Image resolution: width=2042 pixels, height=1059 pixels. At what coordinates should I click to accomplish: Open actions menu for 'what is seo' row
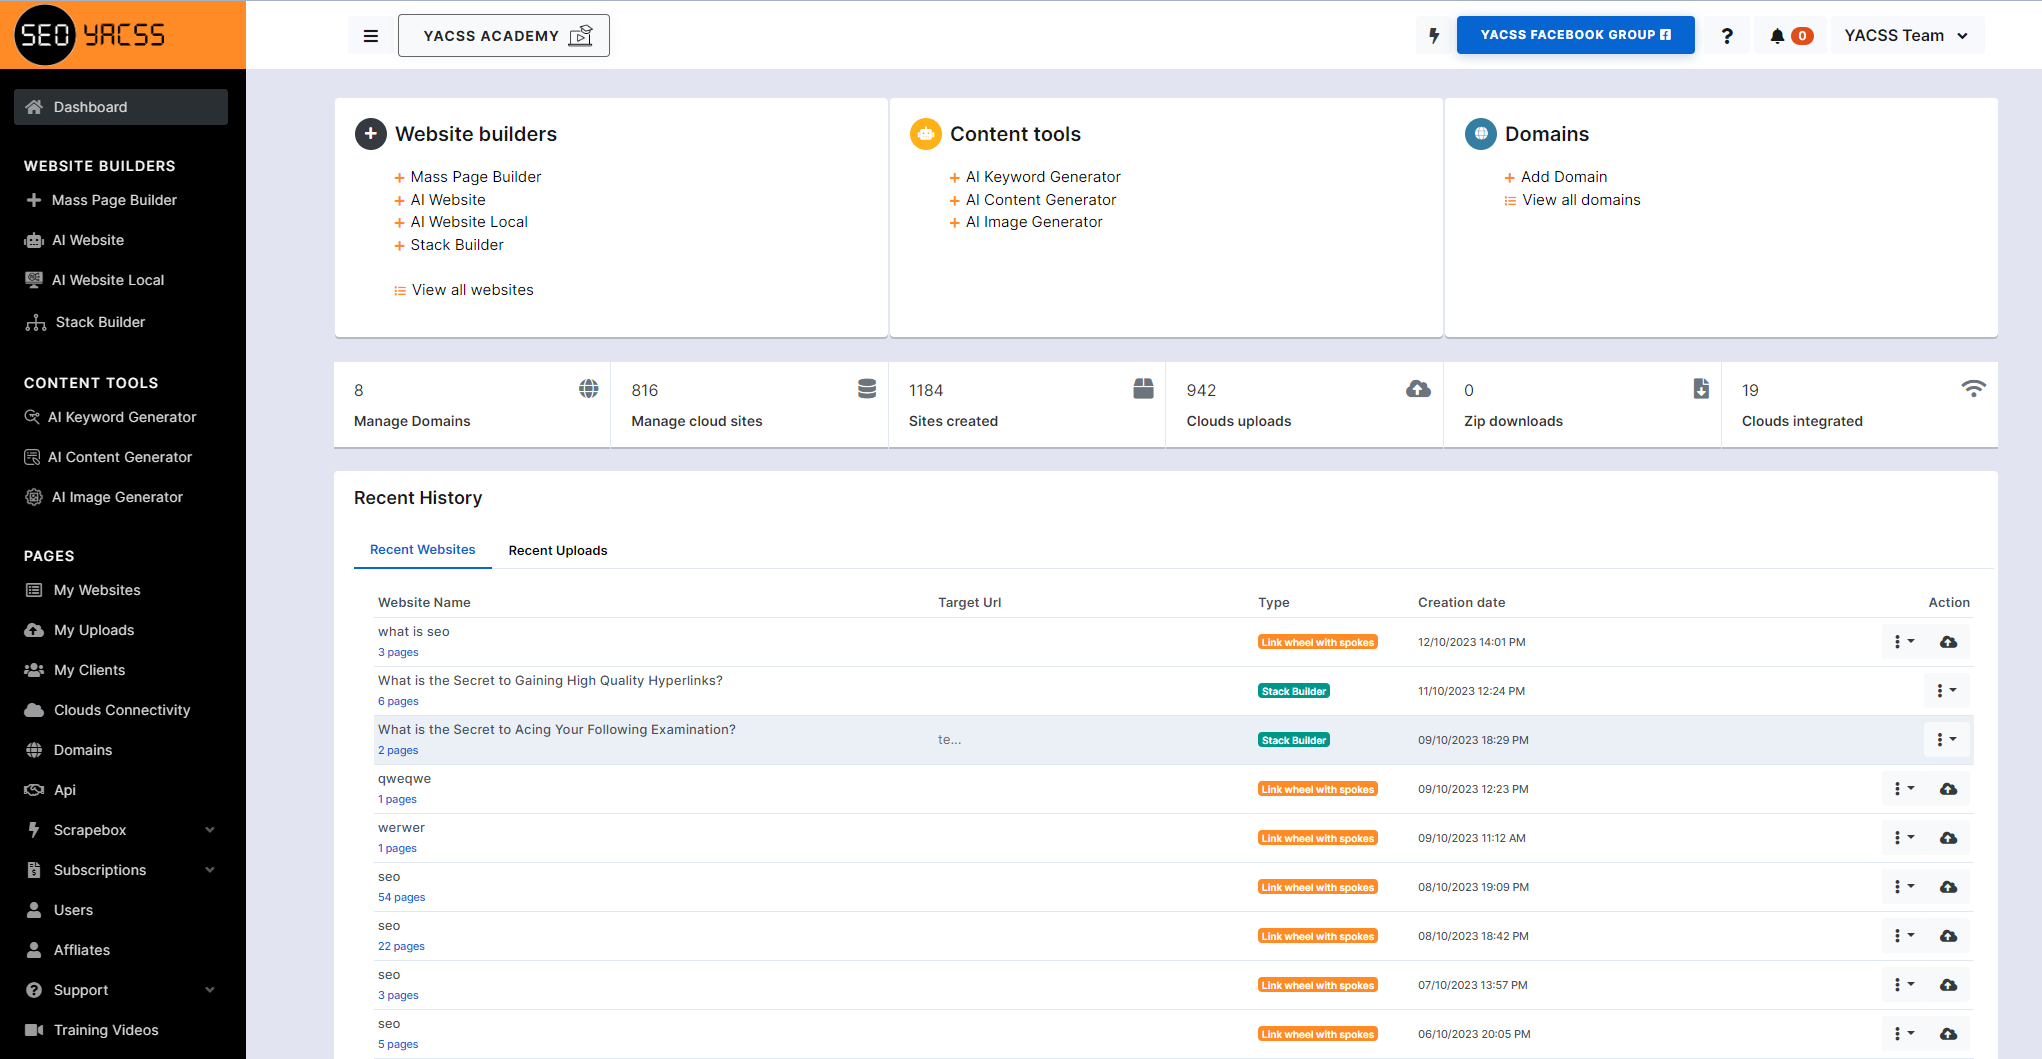pyautogui.click(x=1904, y=642)
